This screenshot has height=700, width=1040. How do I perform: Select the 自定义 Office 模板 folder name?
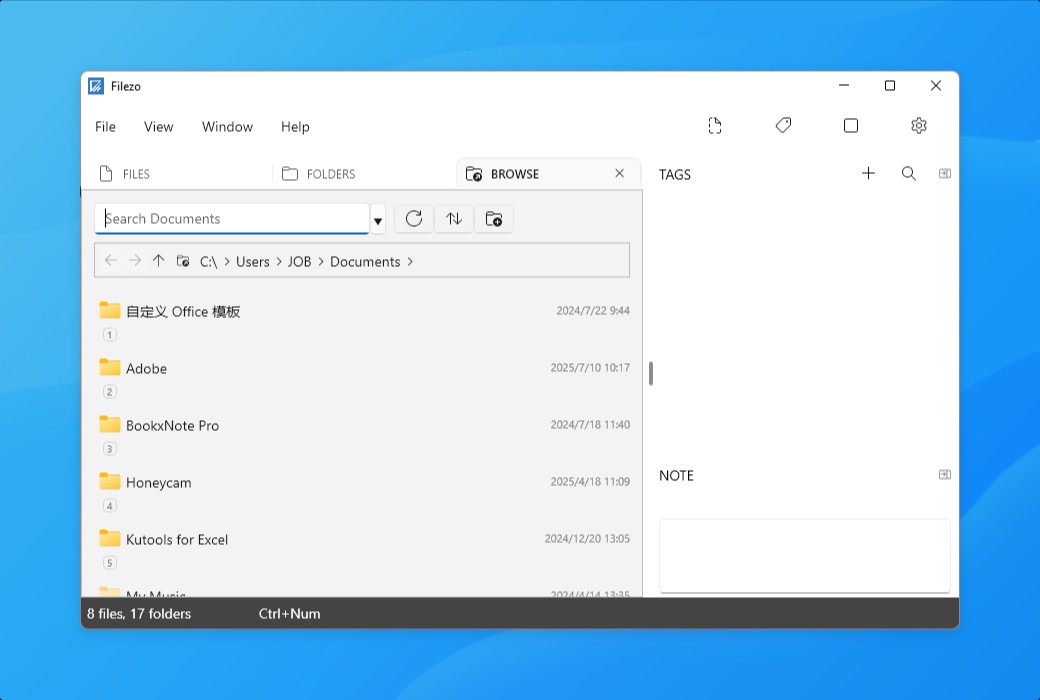[183, 312]
